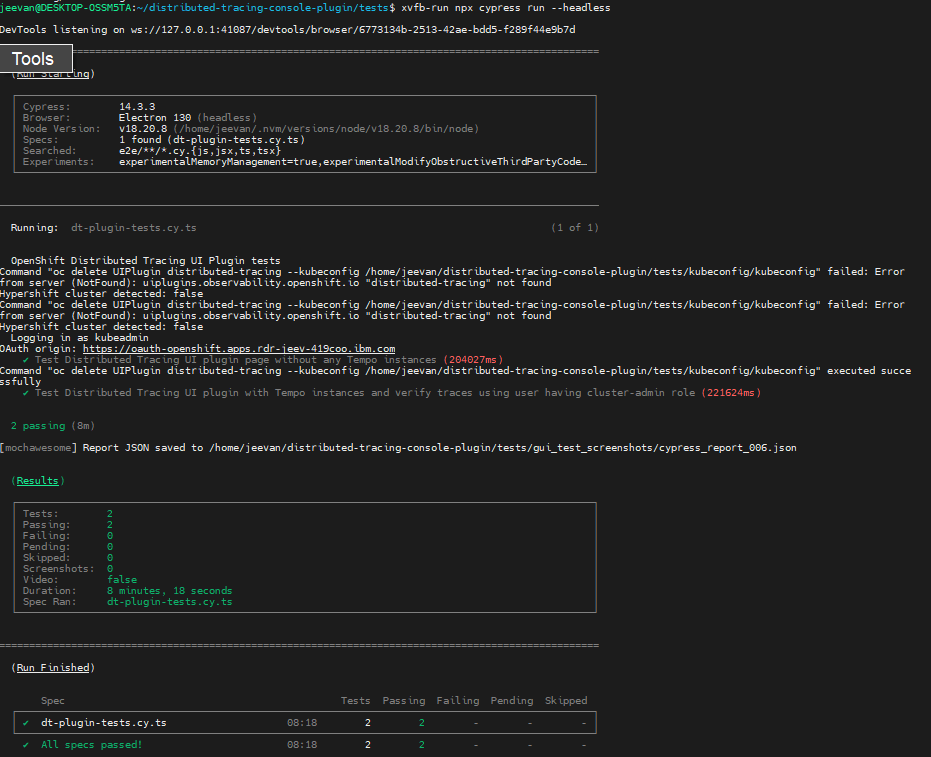Click the '8 minutes, 18 seconds' duration
This screenshot has height=757, width=931.
pos(169,591)
